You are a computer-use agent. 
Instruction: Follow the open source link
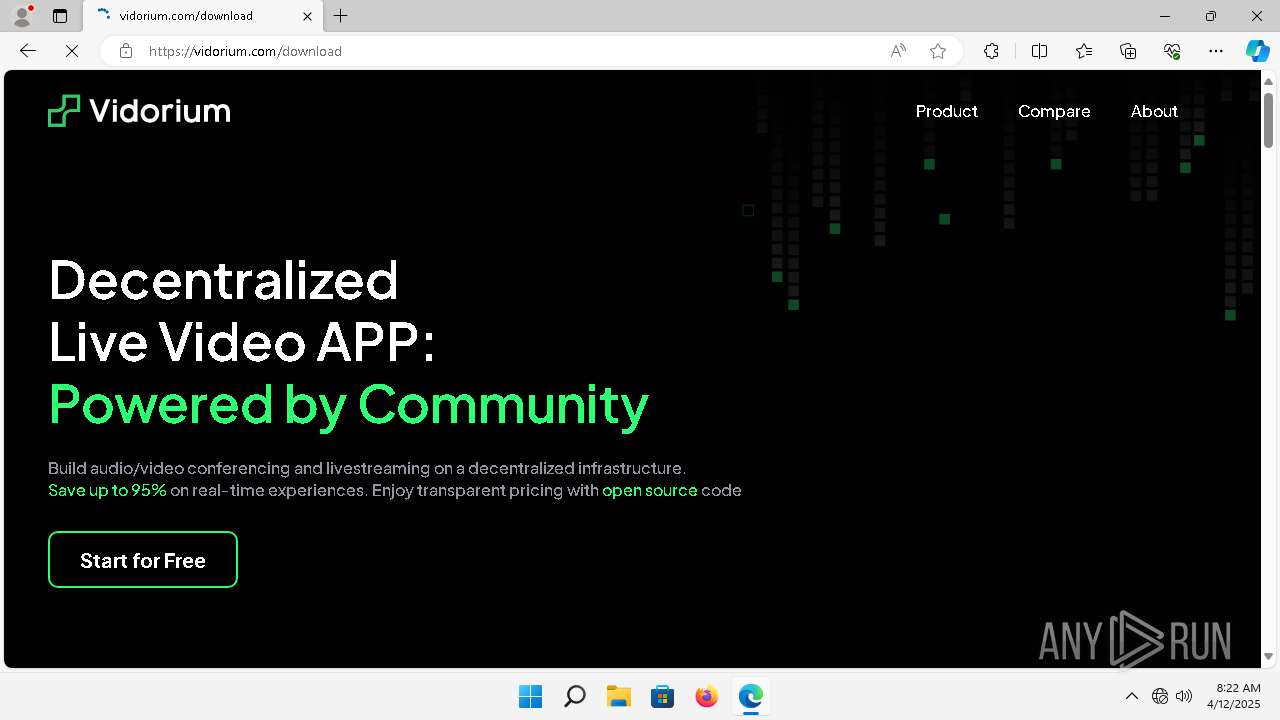tap(649, 490)
